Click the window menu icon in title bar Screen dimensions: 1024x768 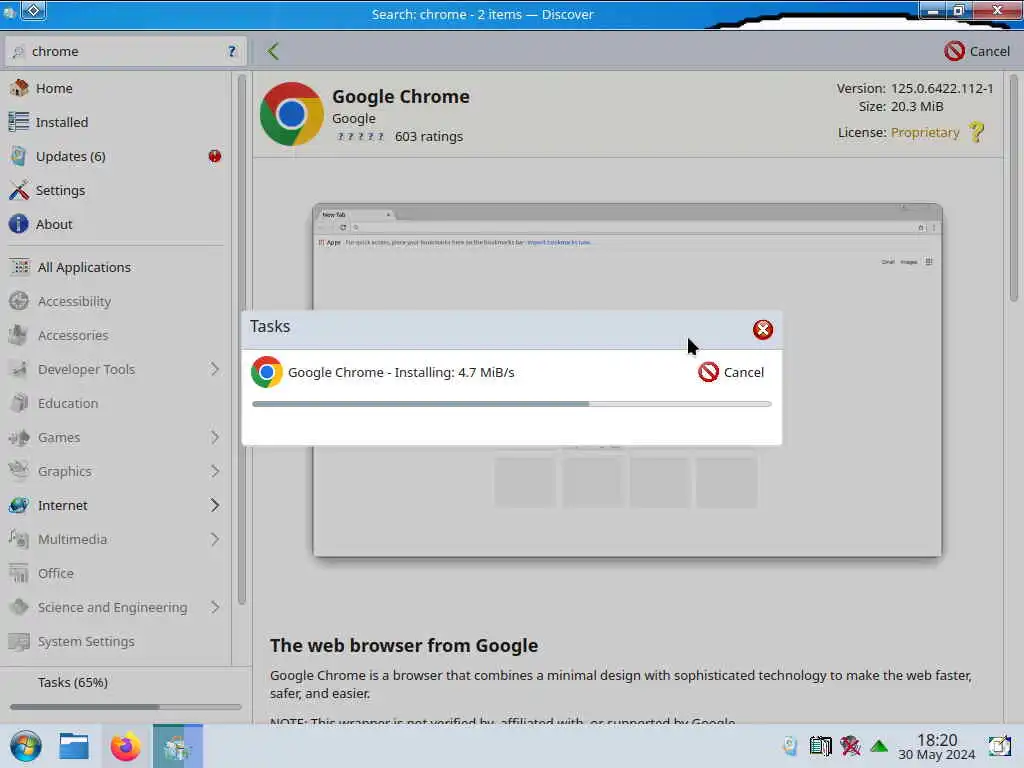point(10,12)
